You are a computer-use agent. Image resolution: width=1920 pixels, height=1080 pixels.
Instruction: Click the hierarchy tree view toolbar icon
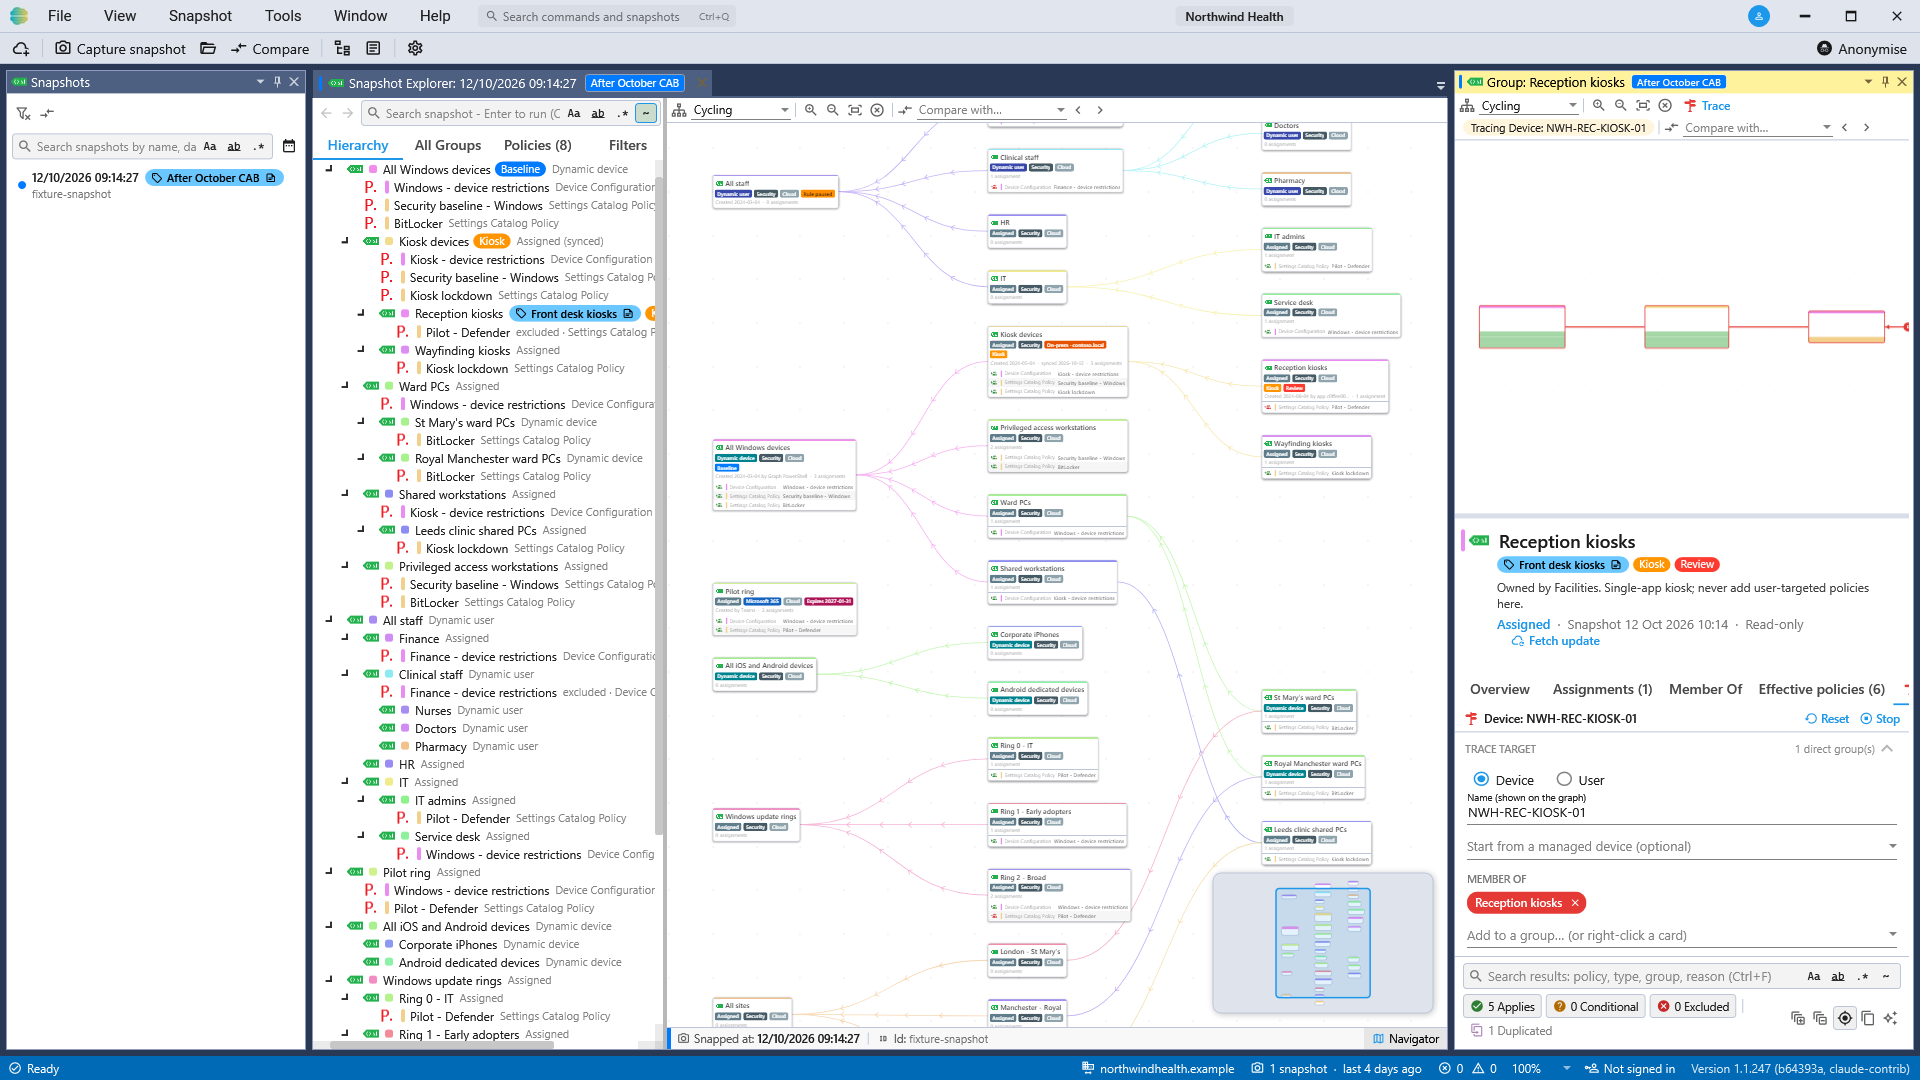(342, 48)
